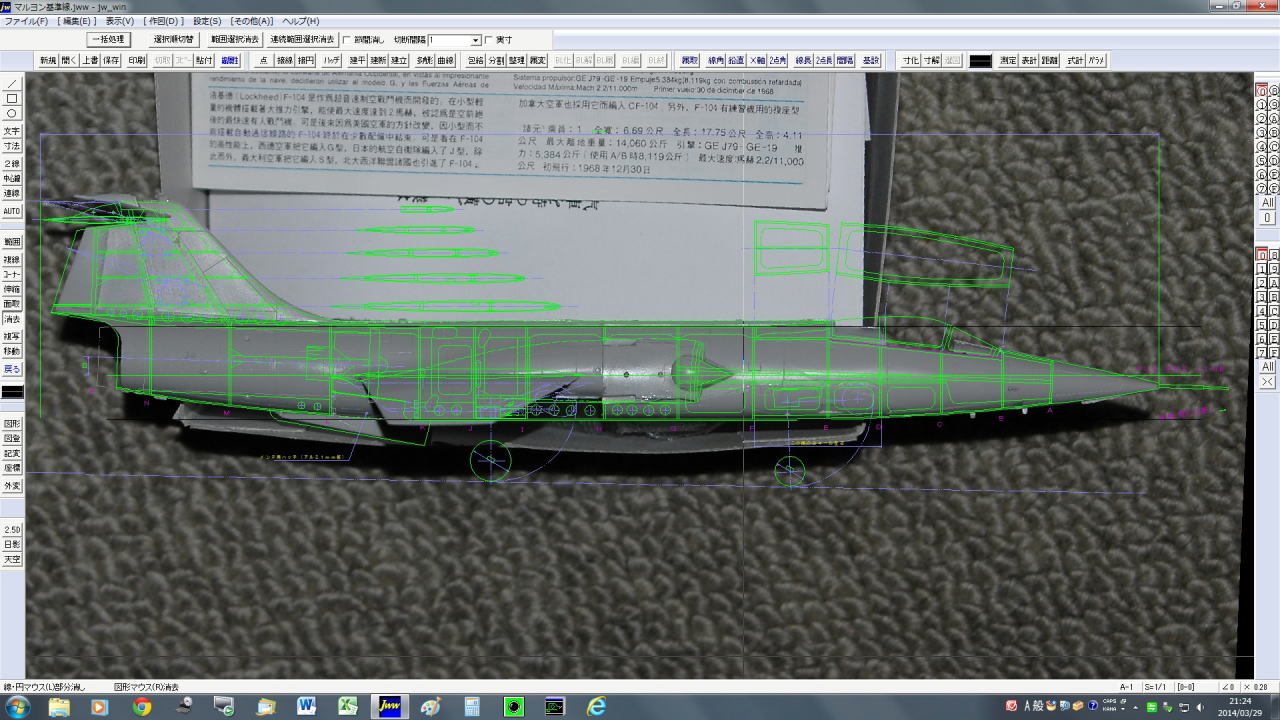
Task: Select the rectangle drawing tool icon
Action: (12, 99)
